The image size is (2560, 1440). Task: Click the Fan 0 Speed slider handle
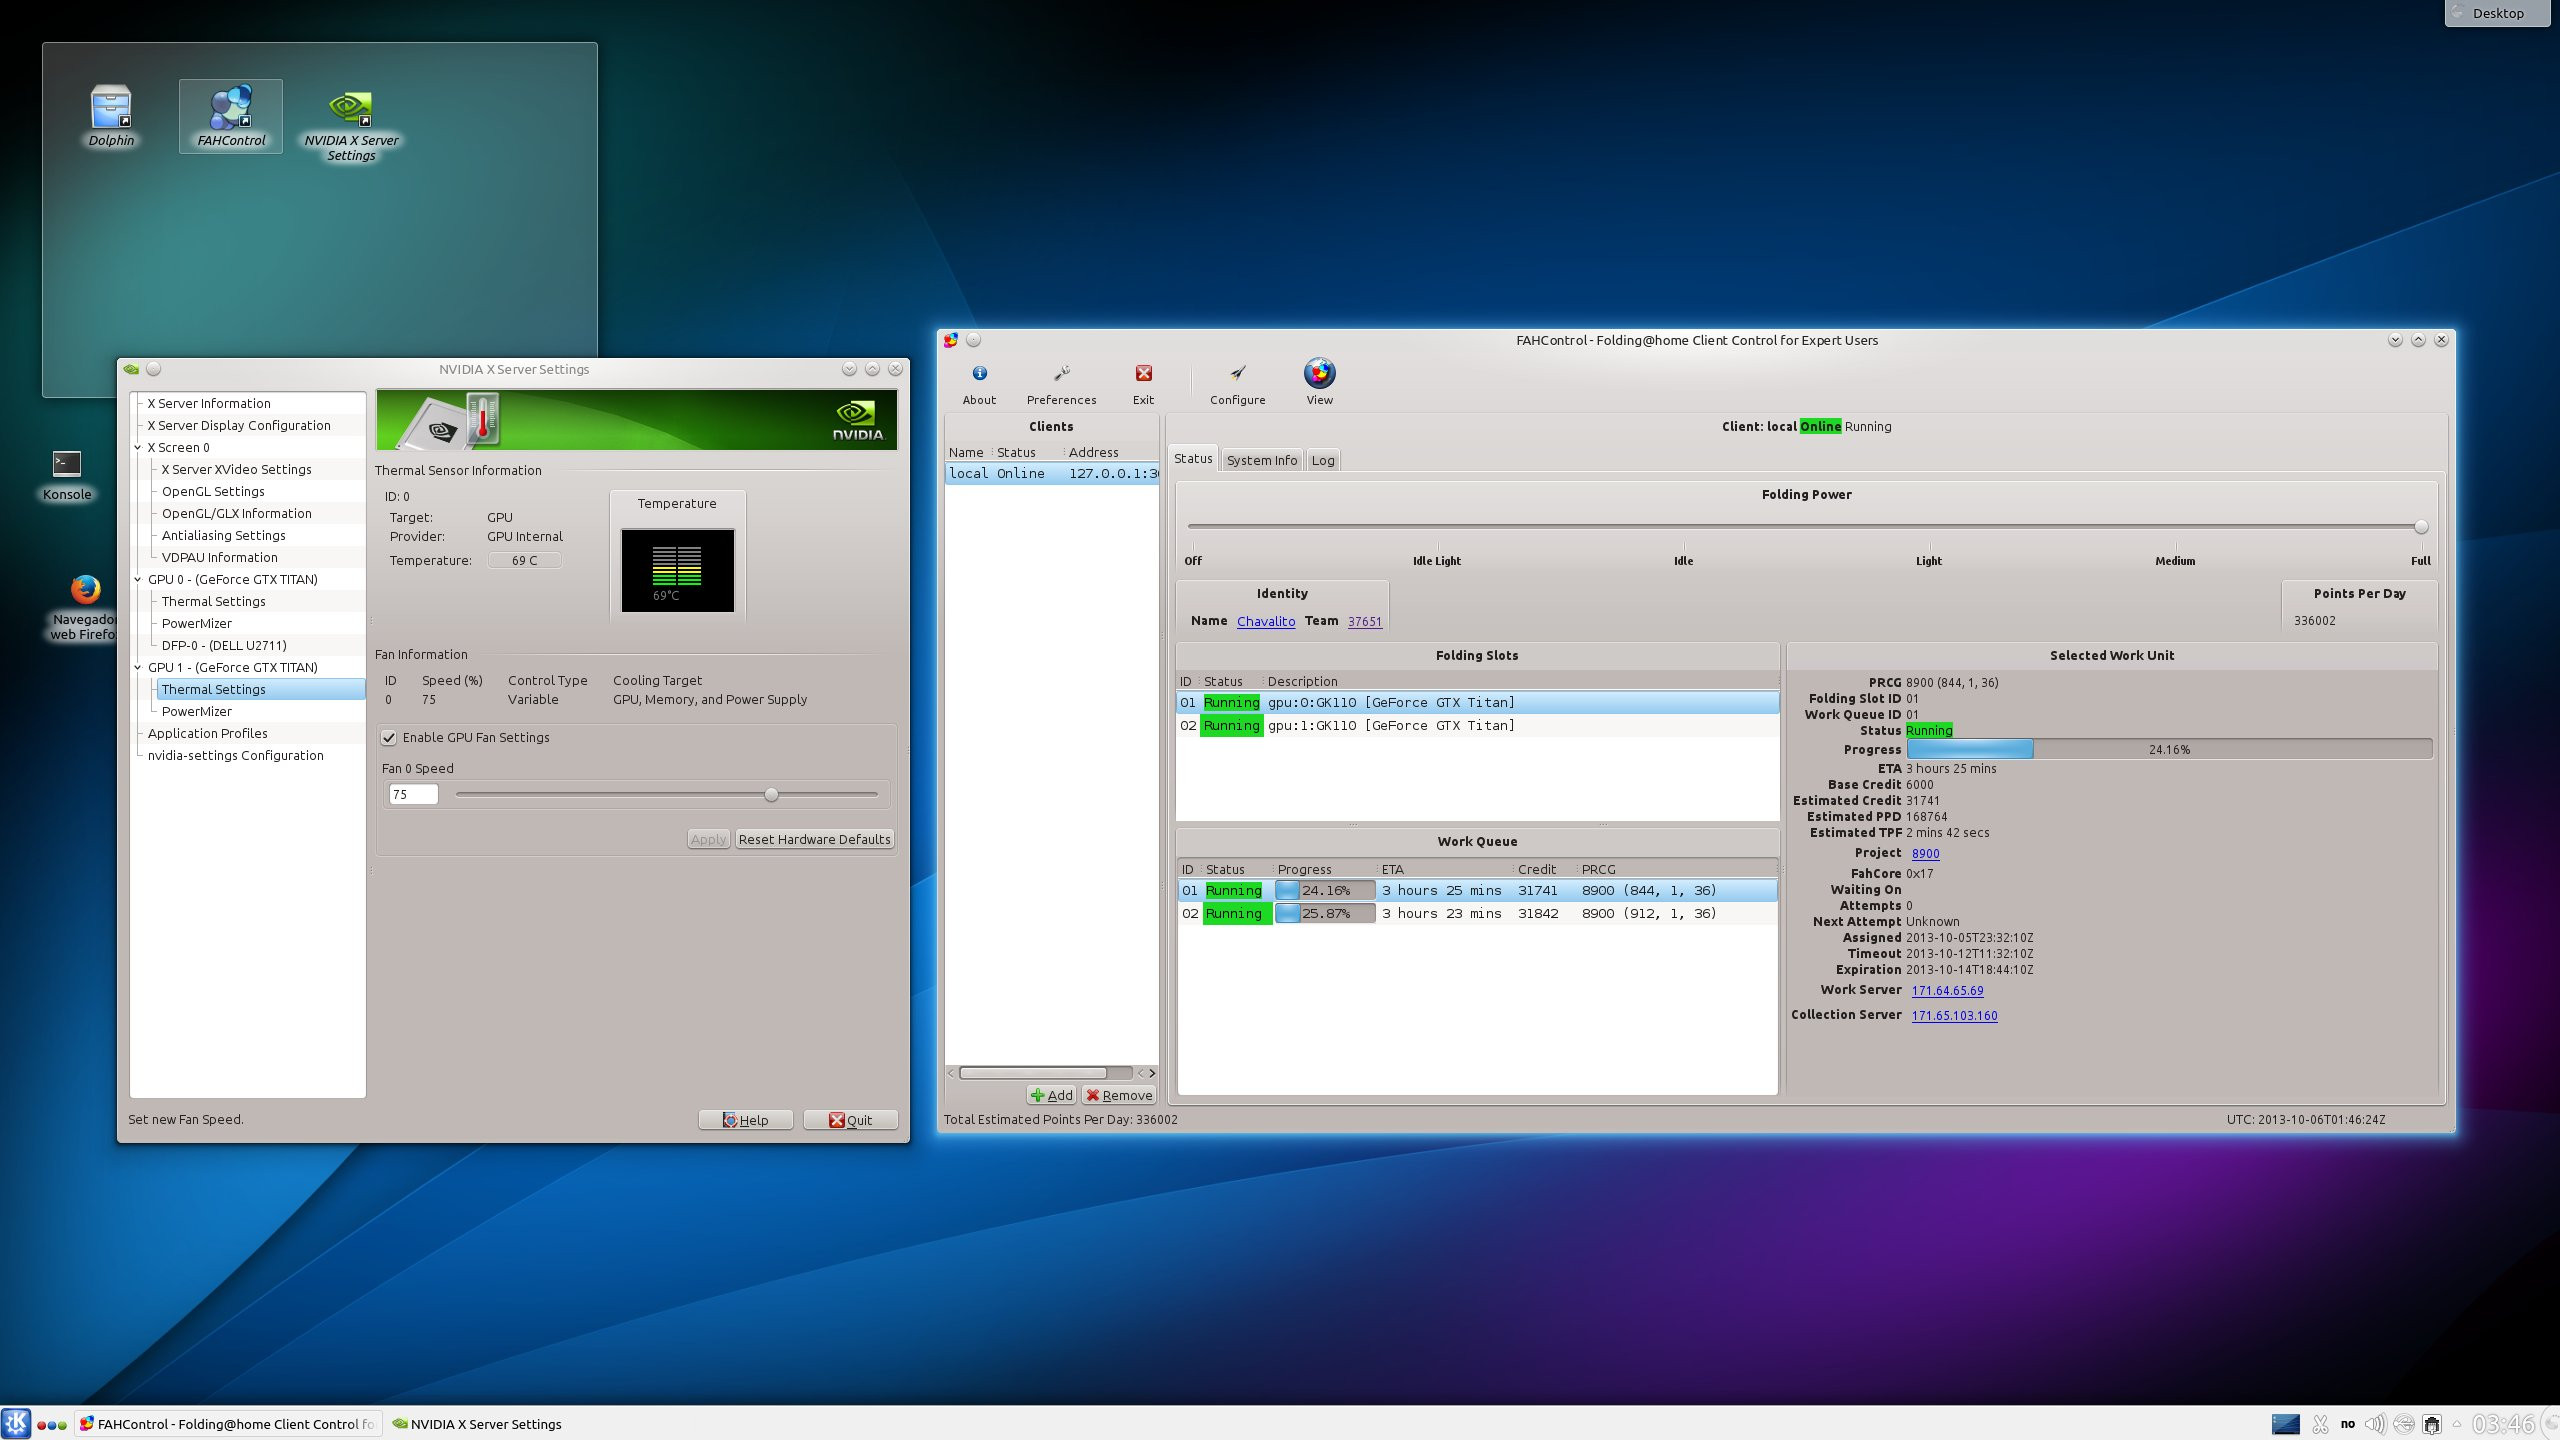pos(771,795)
